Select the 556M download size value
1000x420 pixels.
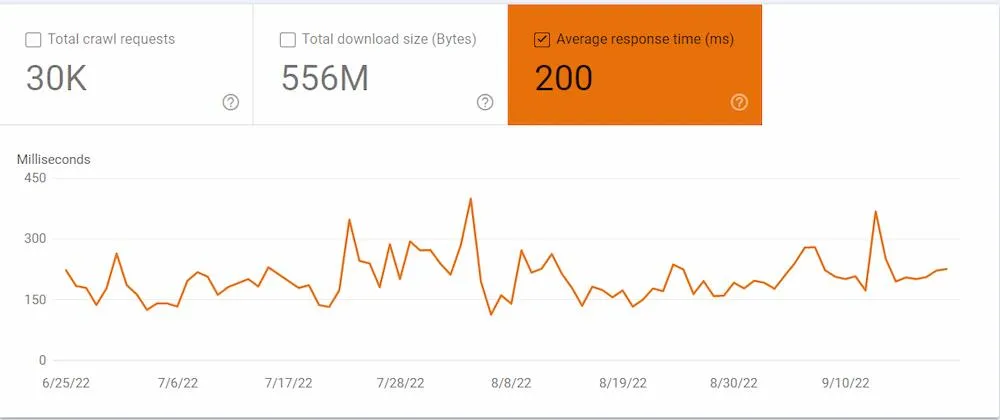pyautogui.click(x=325, y=78)
